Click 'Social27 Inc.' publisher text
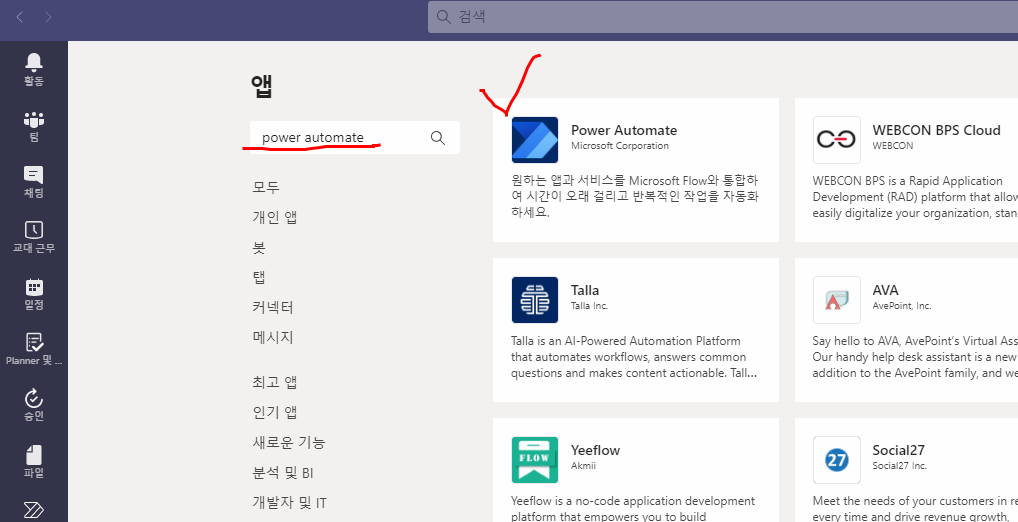Image resolution: width=1018 pixels, height=522 pixels. (900, 466)
